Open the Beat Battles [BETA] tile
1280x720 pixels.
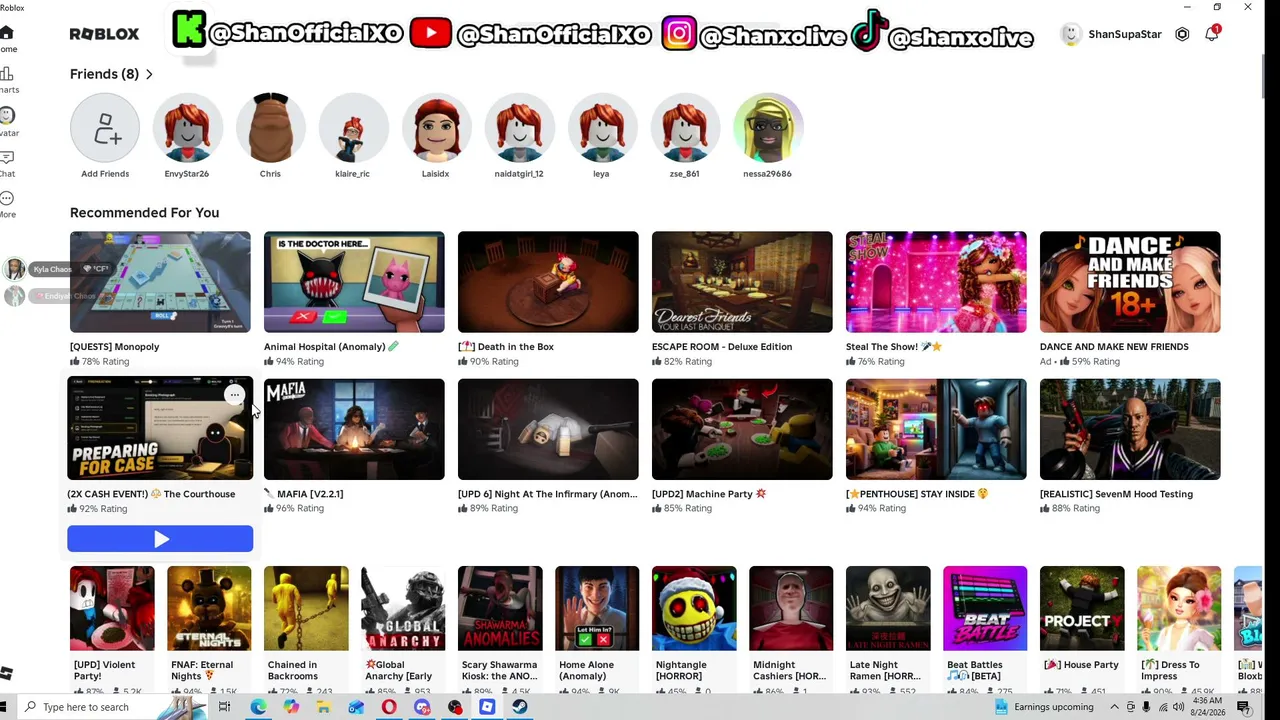tap(985, 608)
